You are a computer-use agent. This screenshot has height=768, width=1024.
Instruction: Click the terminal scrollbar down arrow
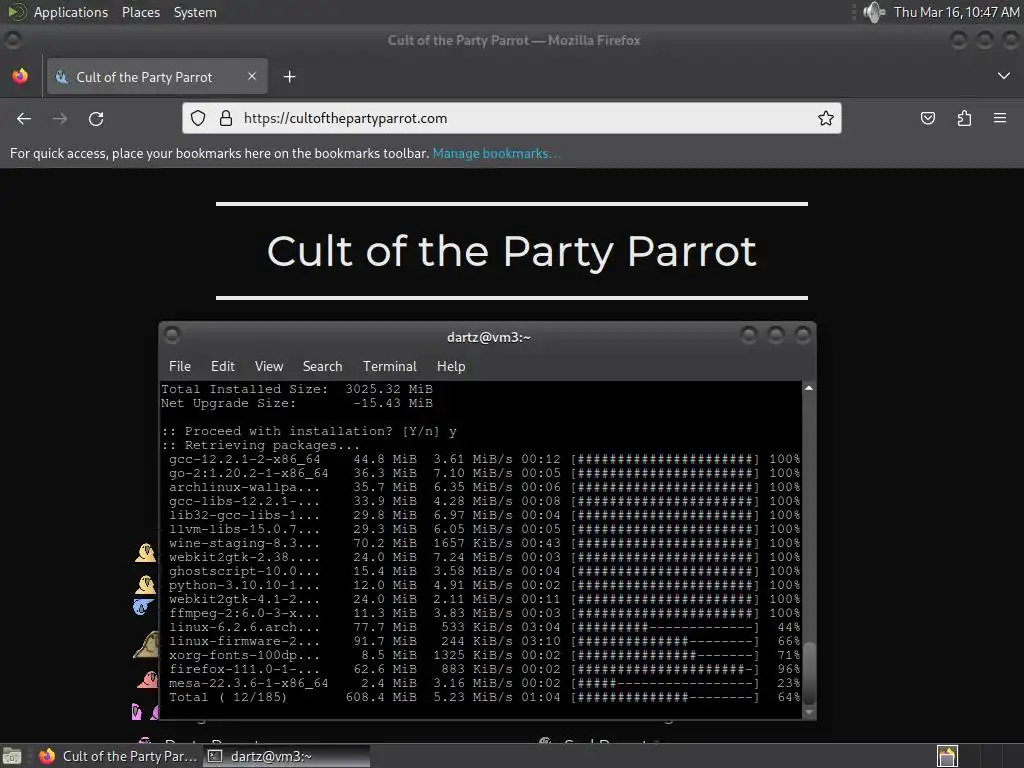coord(809,712)
